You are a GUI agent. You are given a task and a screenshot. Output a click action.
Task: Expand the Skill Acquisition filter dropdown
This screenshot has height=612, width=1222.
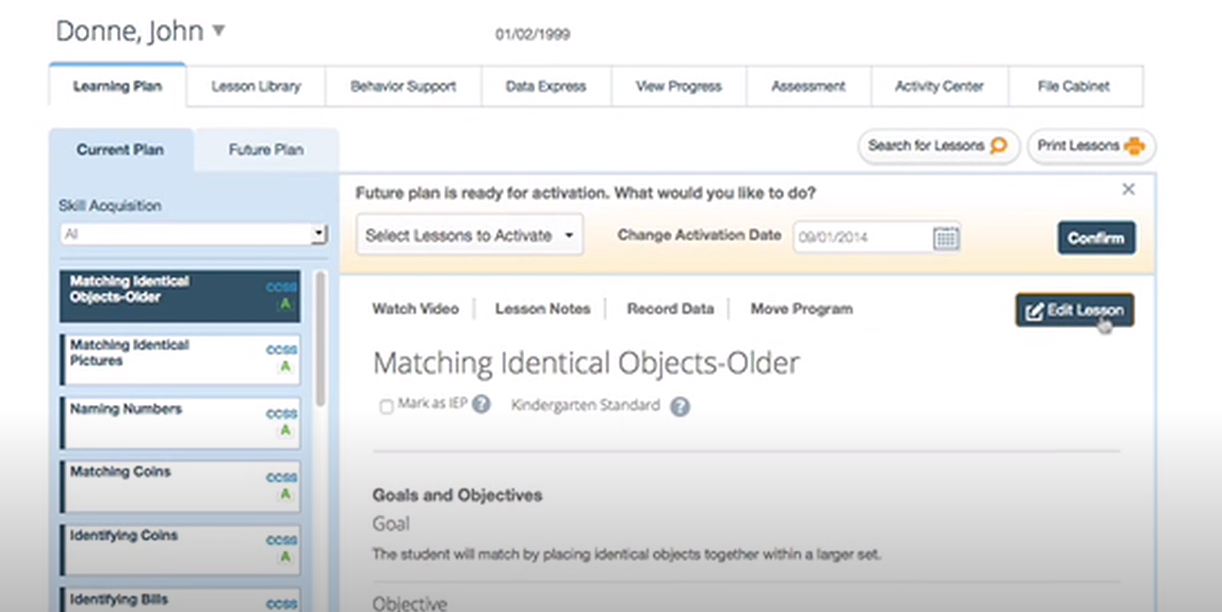(319, 234)
